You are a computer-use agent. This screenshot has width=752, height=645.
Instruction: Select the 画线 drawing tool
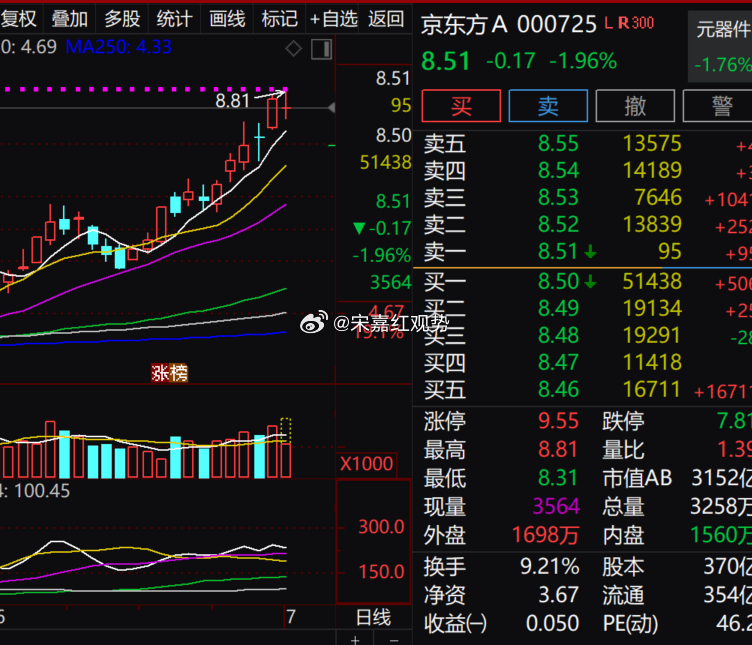point(227,19)
